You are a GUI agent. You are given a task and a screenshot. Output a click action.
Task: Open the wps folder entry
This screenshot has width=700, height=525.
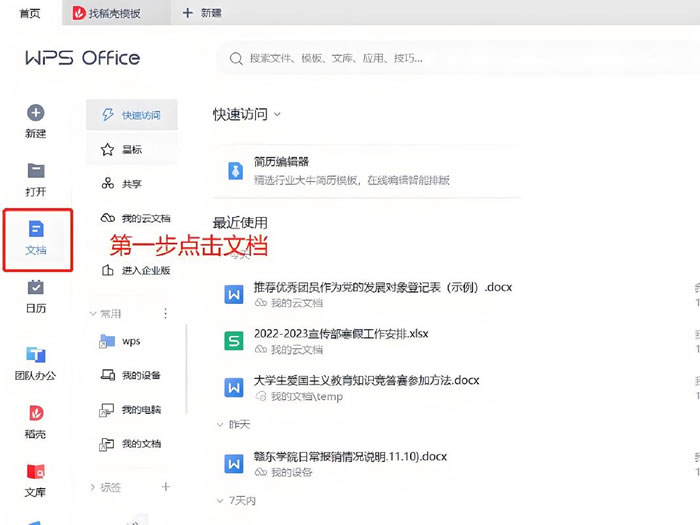click(132, 342)
